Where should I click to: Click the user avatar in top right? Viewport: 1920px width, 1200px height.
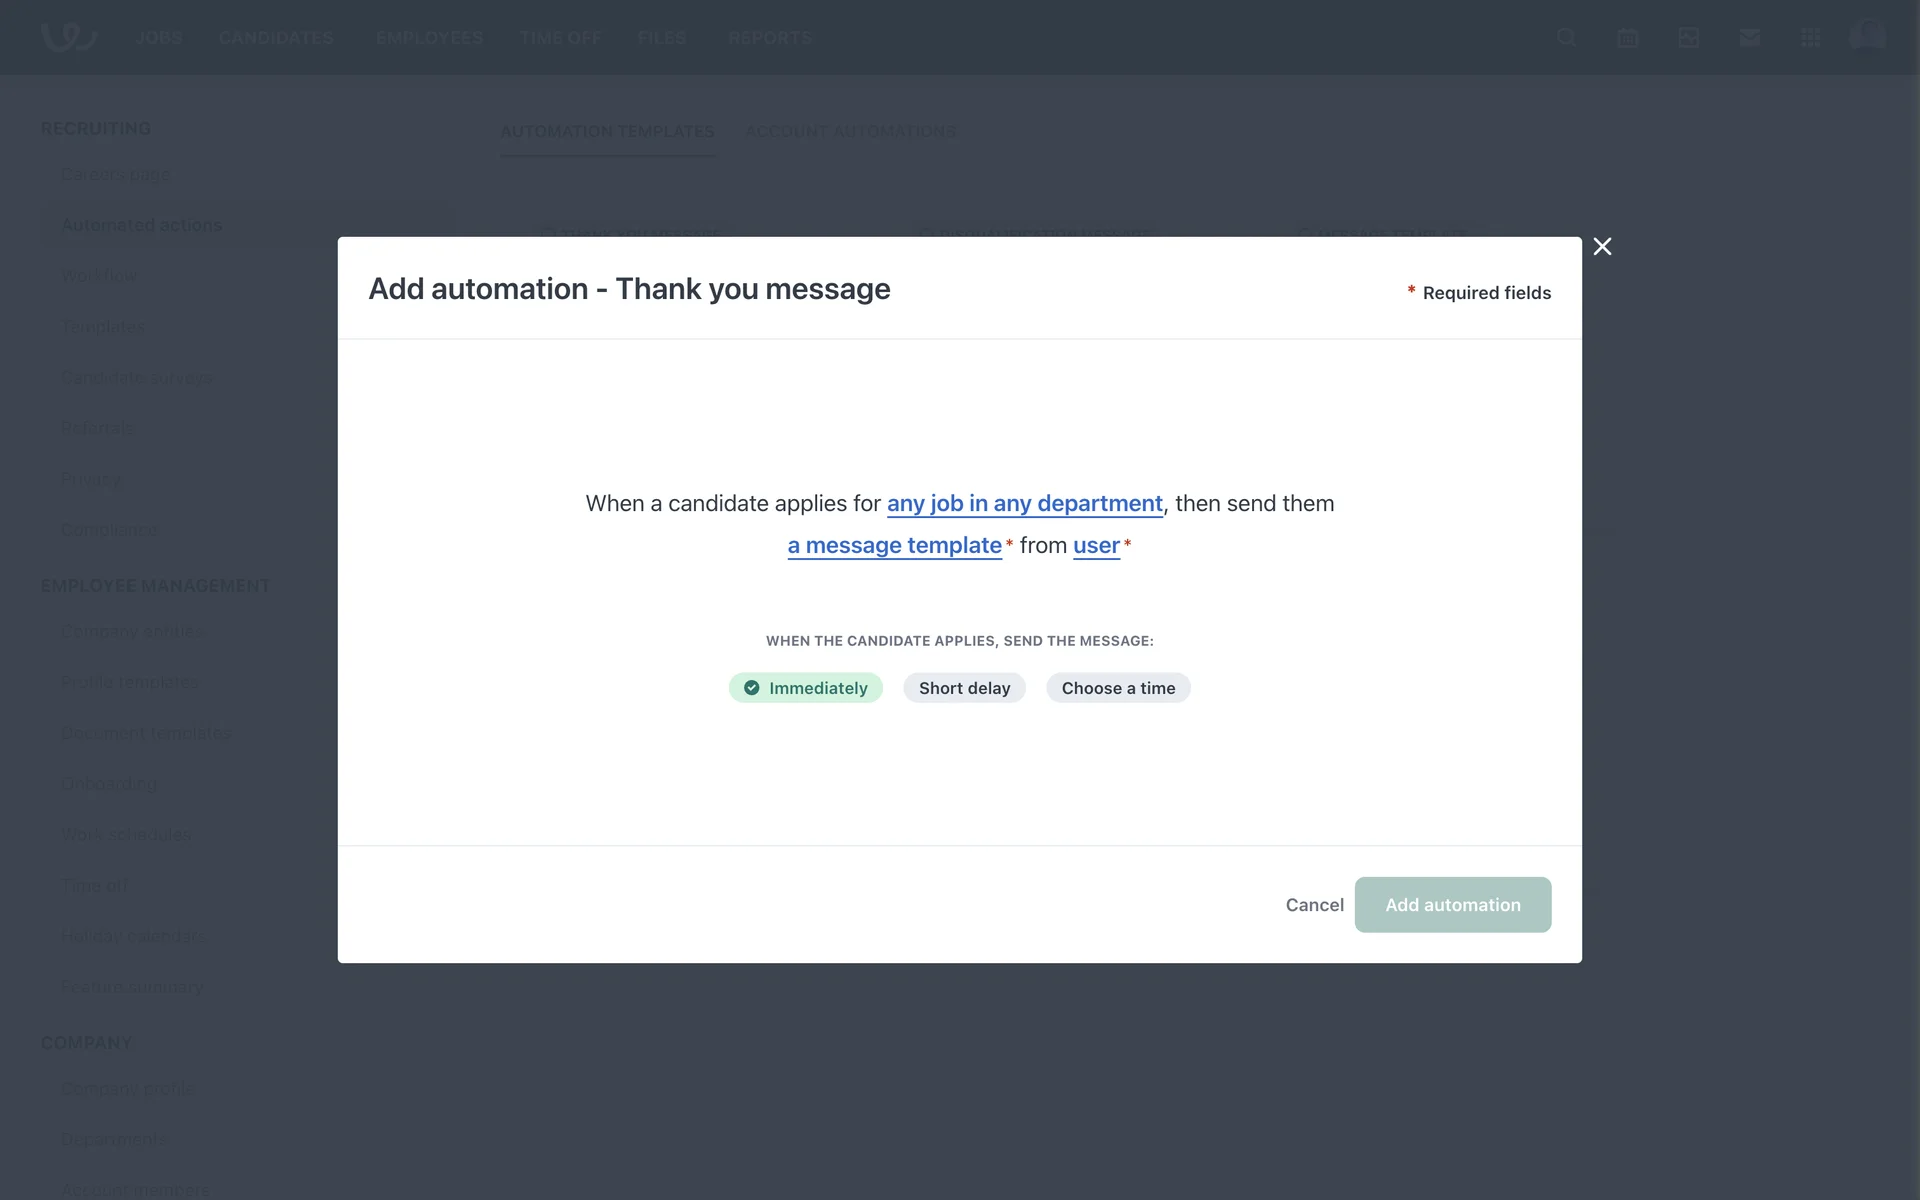coord(1867,37)
